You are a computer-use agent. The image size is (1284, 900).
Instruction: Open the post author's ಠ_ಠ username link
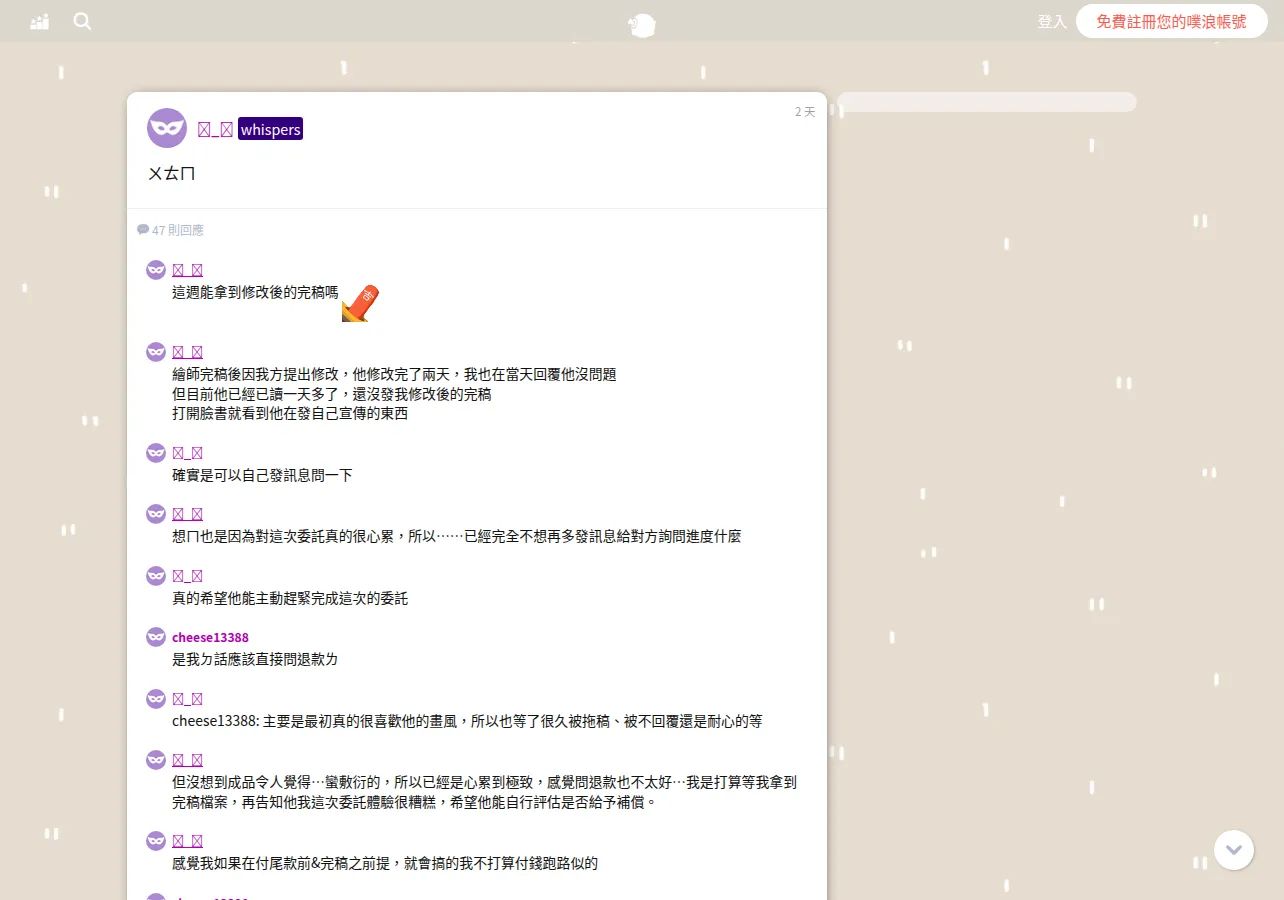point(215,129)
